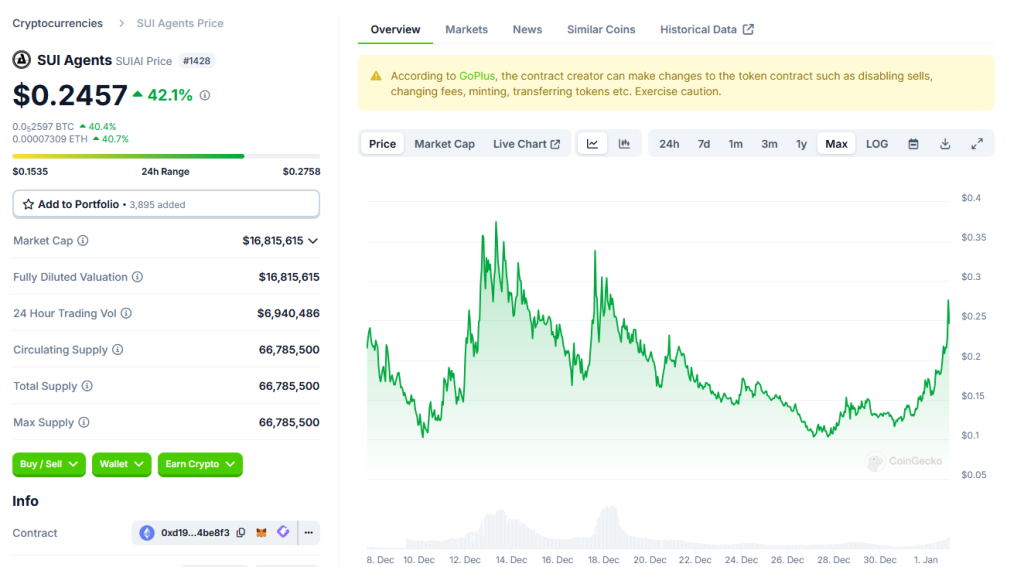Switch to the News tab

point(527,29)
